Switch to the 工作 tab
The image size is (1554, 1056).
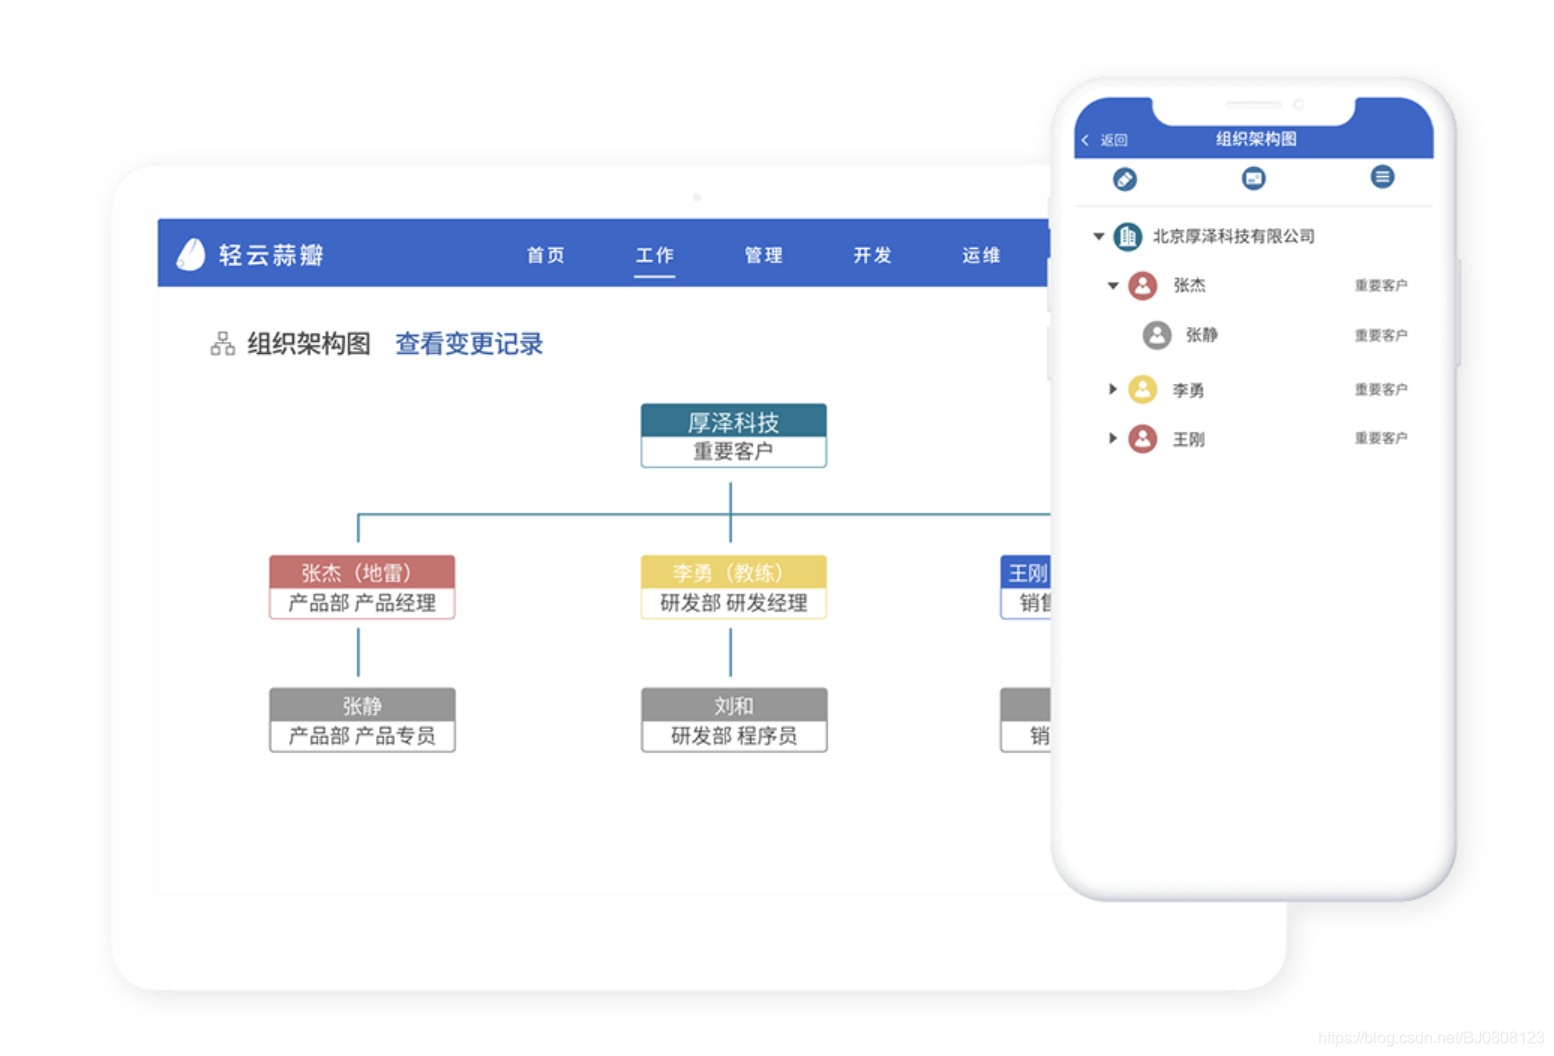coord(655,255)
